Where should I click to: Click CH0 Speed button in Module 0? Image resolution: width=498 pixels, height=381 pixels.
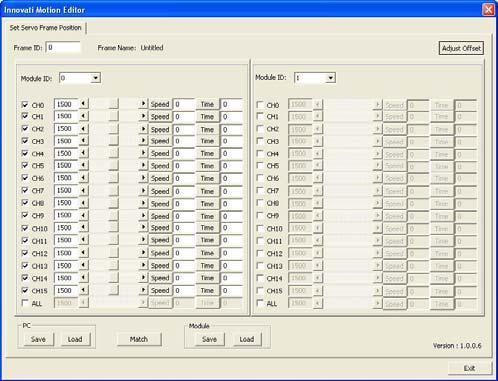coord(160,104)
